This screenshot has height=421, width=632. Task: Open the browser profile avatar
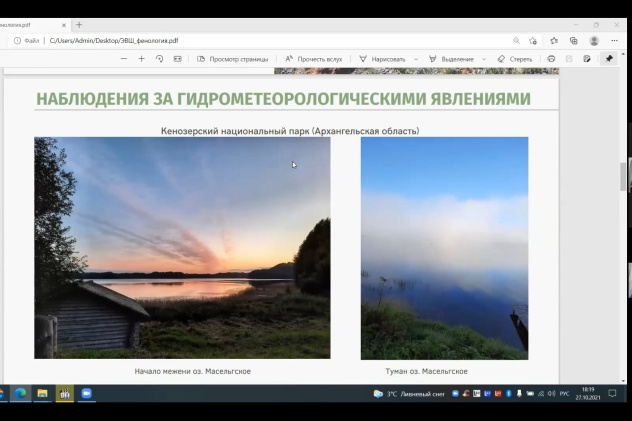594,41
